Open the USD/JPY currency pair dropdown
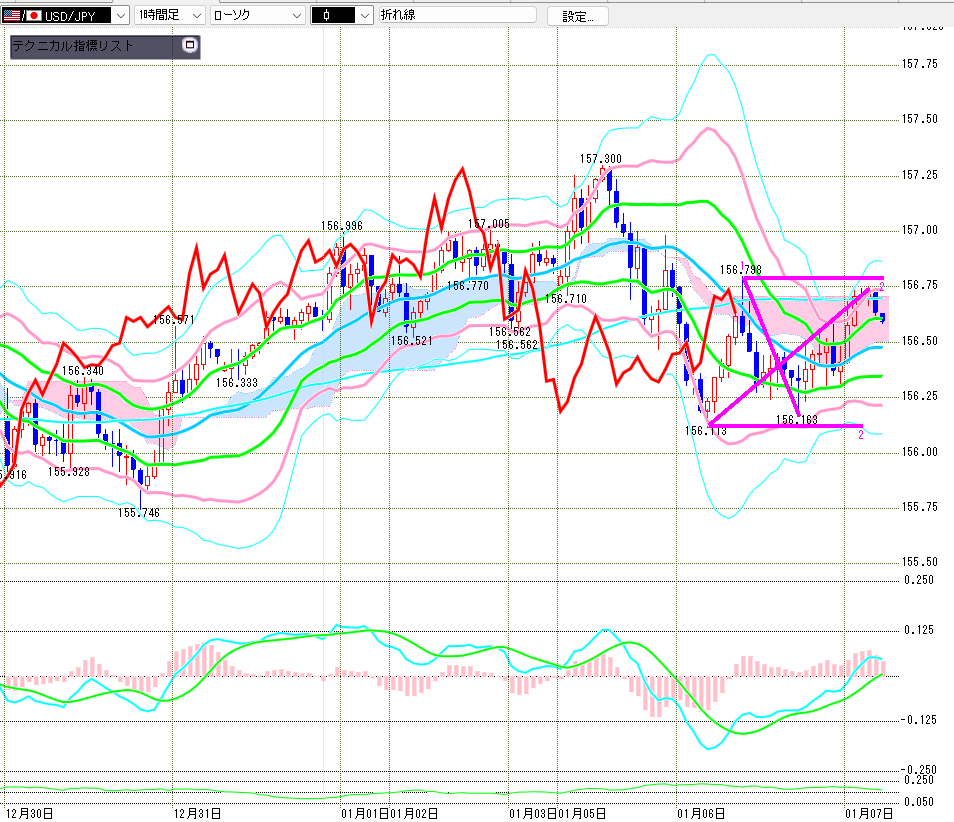 pos(120,16)
